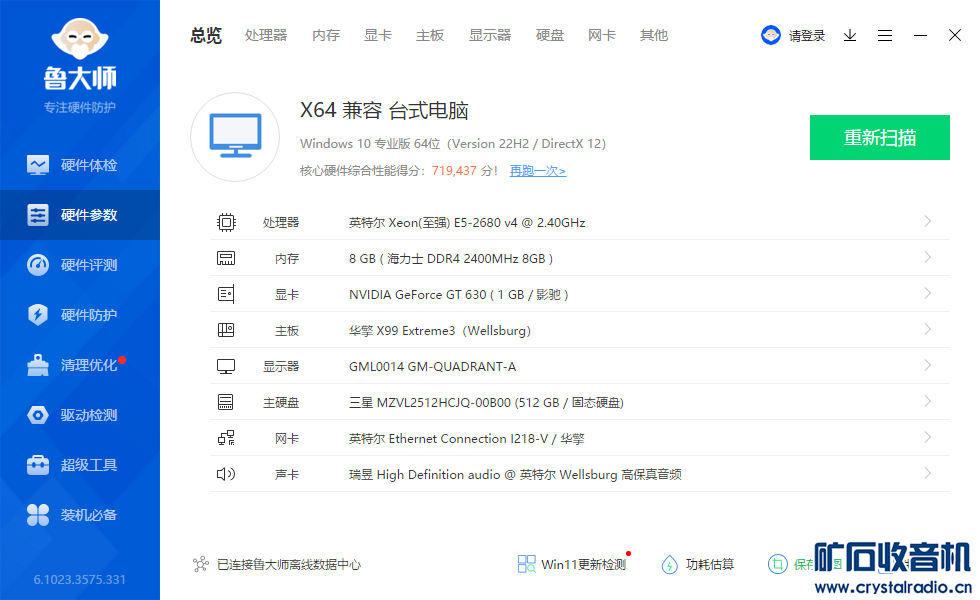Viewport: 980px width, 600px height.
Task: Switch to the 硬盘 tab
Action: [x=550, y=36]
